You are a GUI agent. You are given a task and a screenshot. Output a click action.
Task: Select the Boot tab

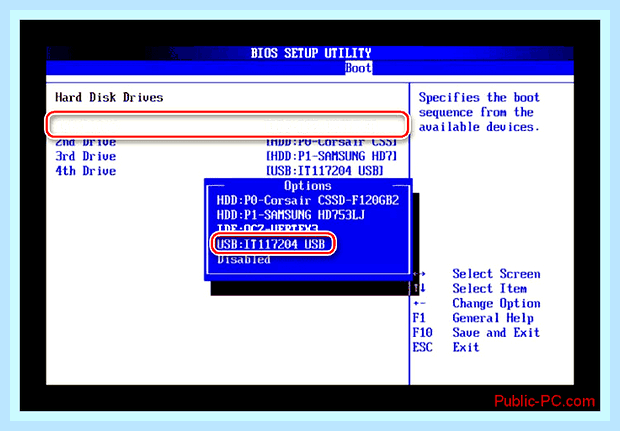[358, 68]
